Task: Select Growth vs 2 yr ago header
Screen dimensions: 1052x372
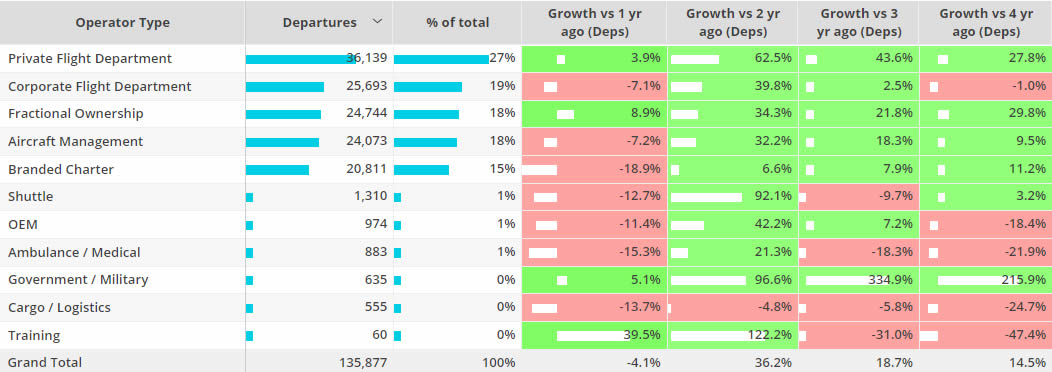Action: click(x=733, y=23)
